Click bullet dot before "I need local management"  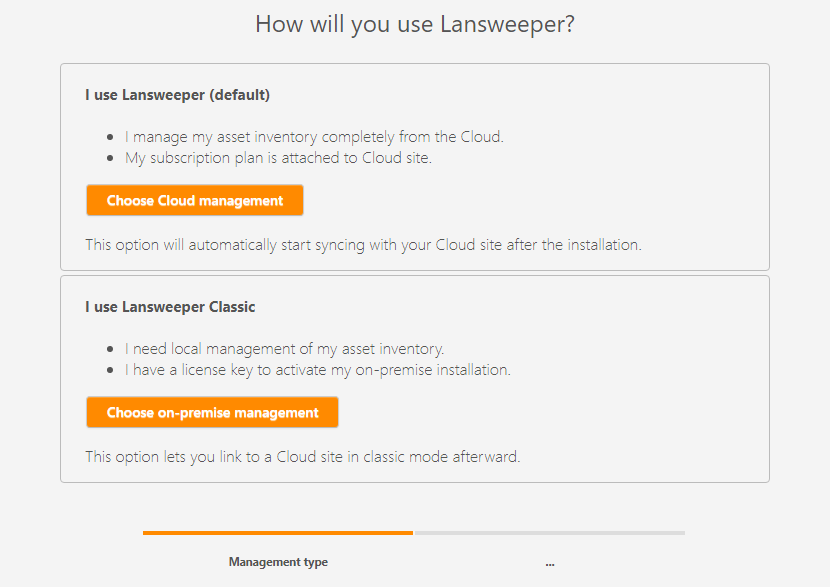tap(111, 350)
